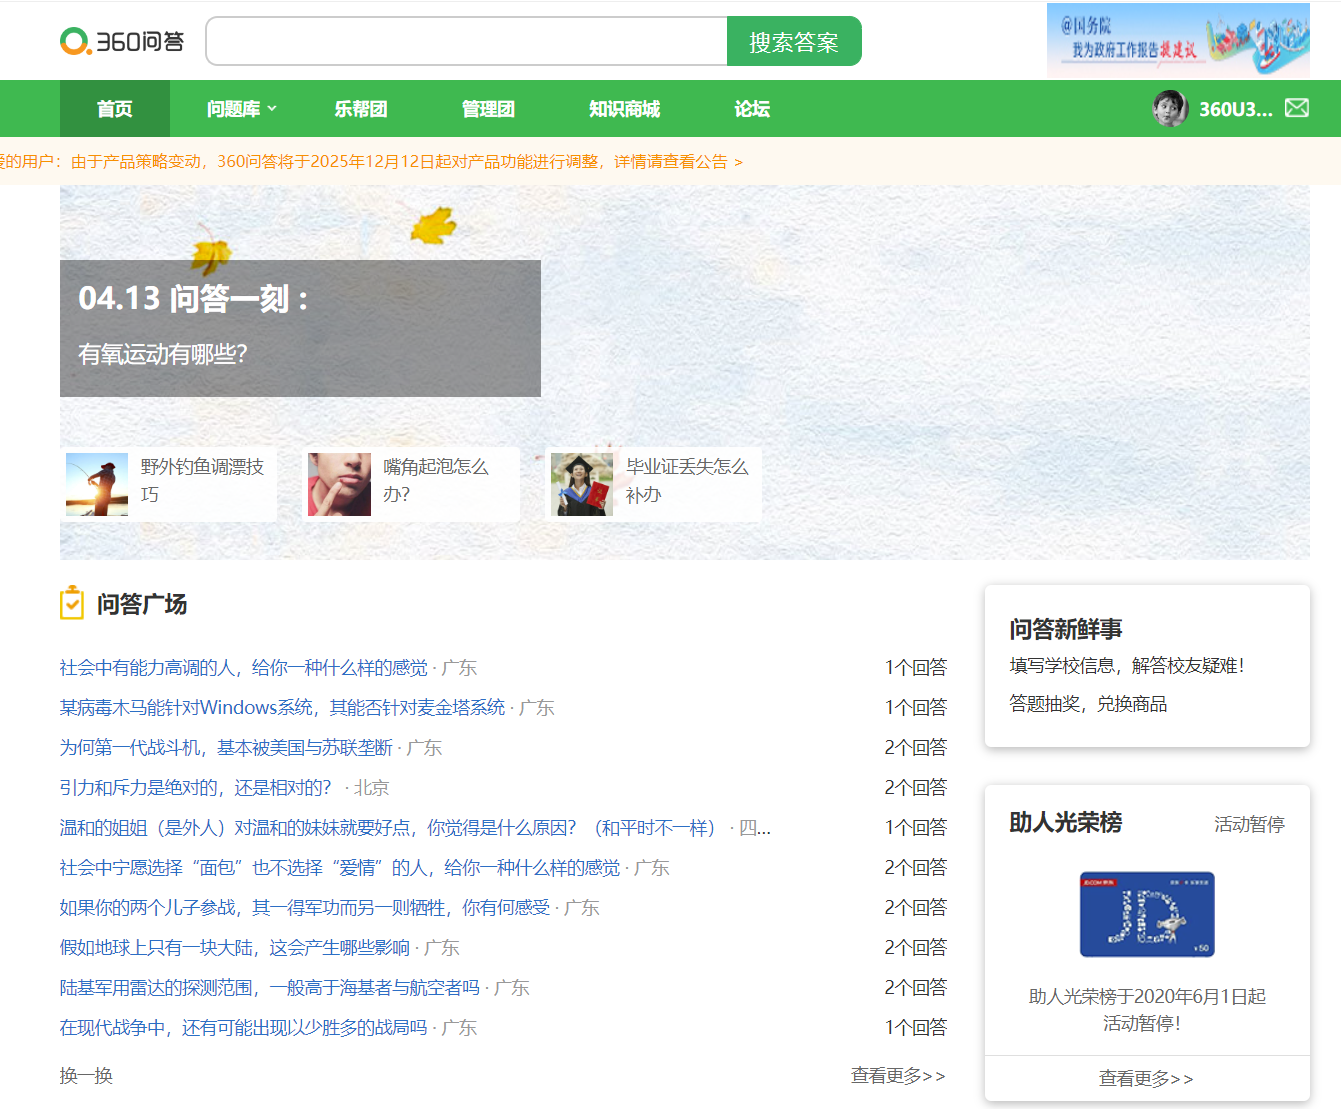
Task: Go to the 知识商城 tab
Action: pyautogui.click(x=624, y=109)
